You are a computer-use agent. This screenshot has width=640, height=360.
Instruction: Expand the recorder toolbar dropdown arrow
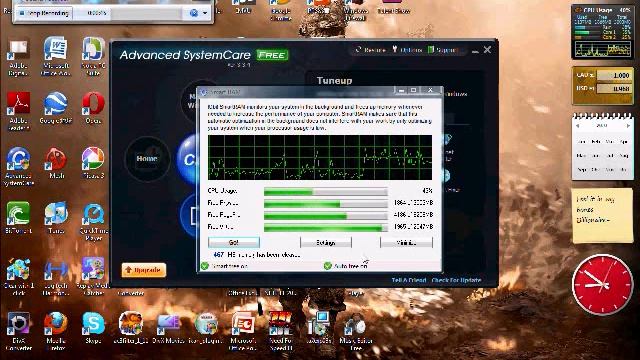click(x=205, y=13)
